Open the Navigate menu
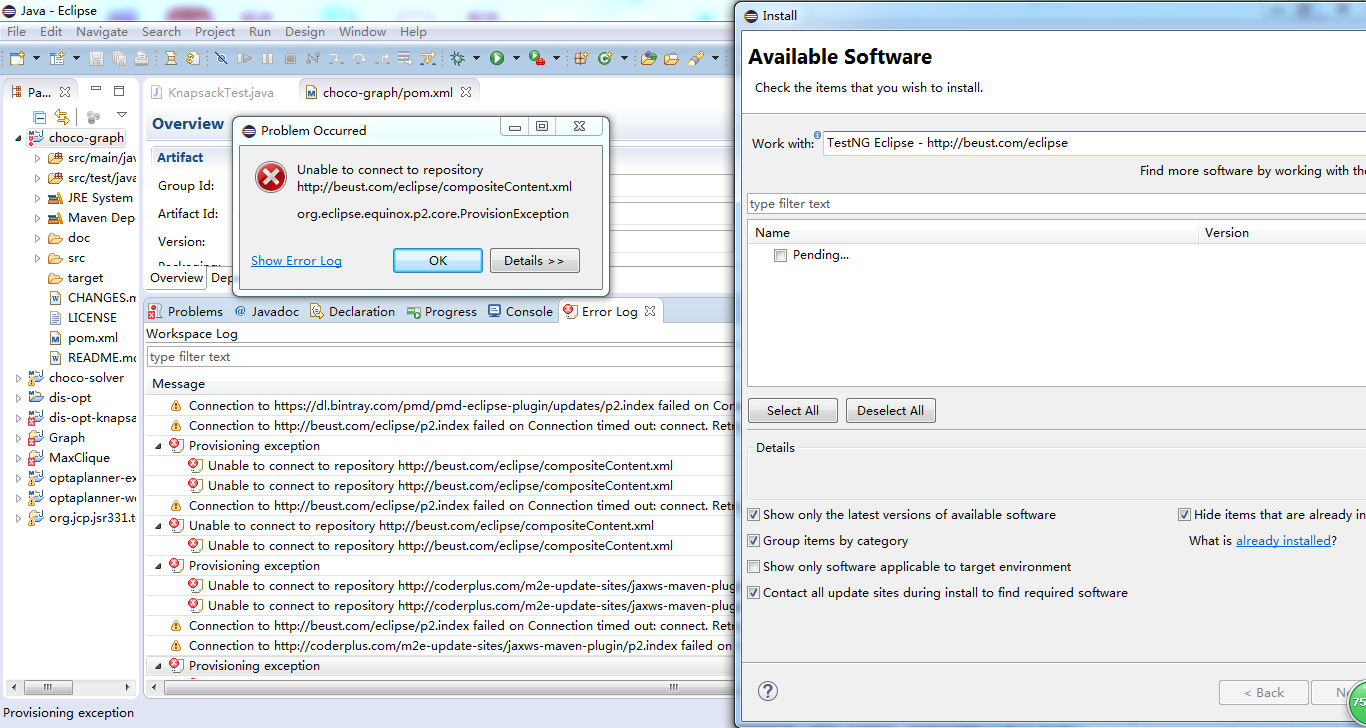This screenshot has height=728, width=1366. point(102,32)
